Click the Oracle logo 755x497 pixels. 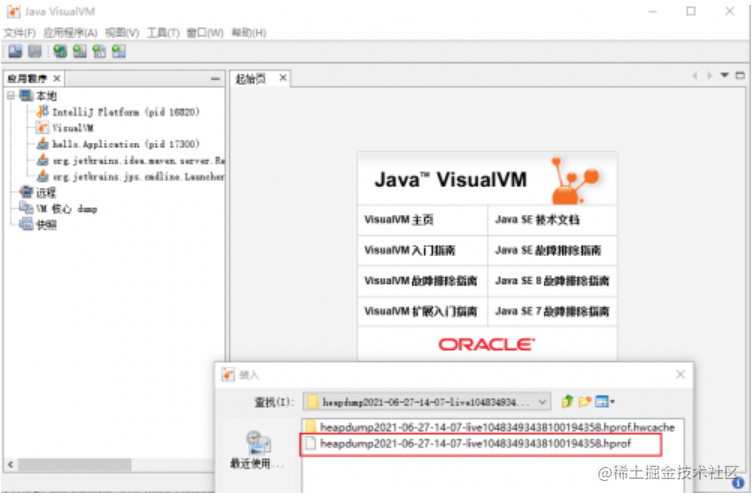pyautogui.click(x=487, y=344)
